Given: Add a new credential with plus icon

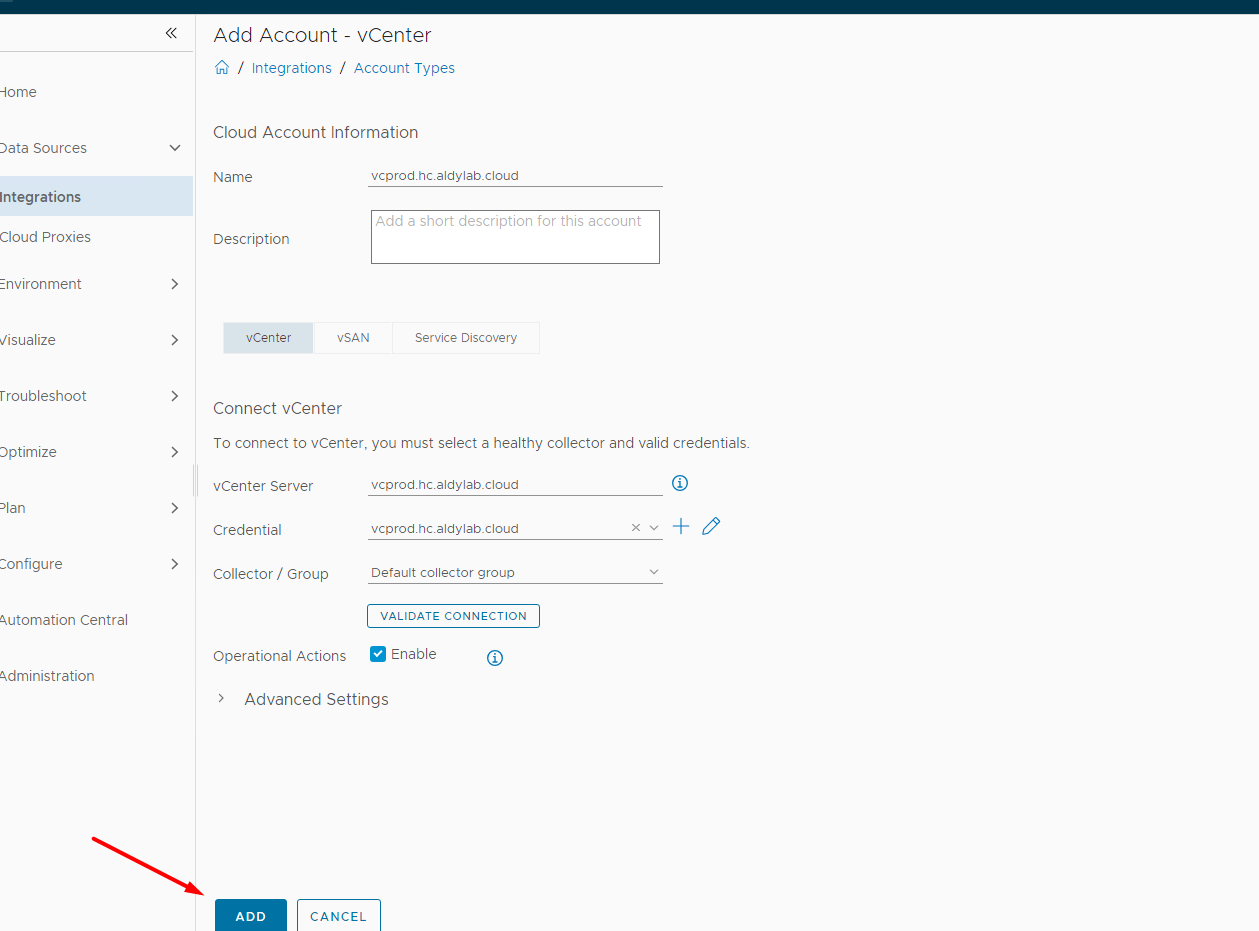Looking at the screenshot, I should [x=681, y=526].
